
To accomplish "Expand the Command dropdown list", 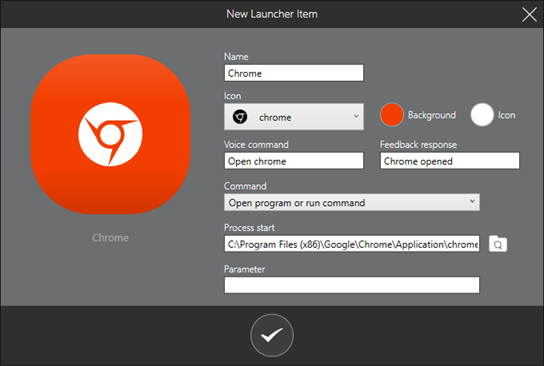I will 352,202.
